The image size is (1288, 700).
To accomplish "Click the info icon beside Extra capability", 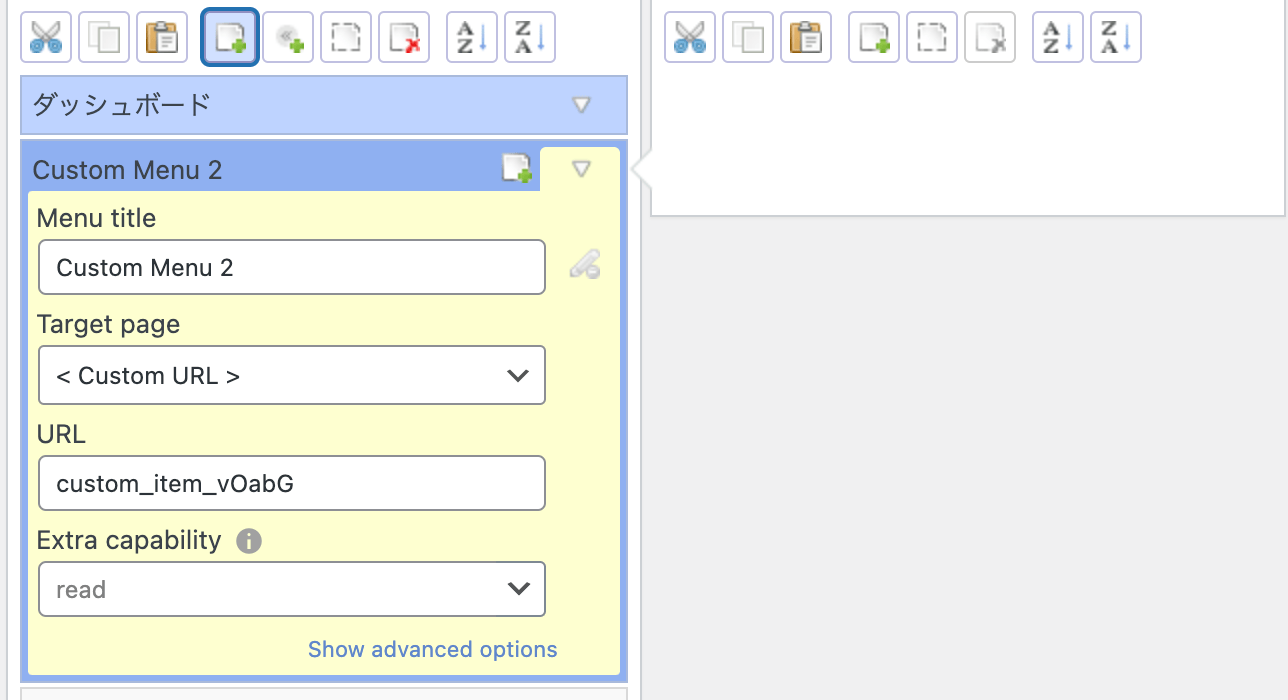I will [x=249, y=541].
